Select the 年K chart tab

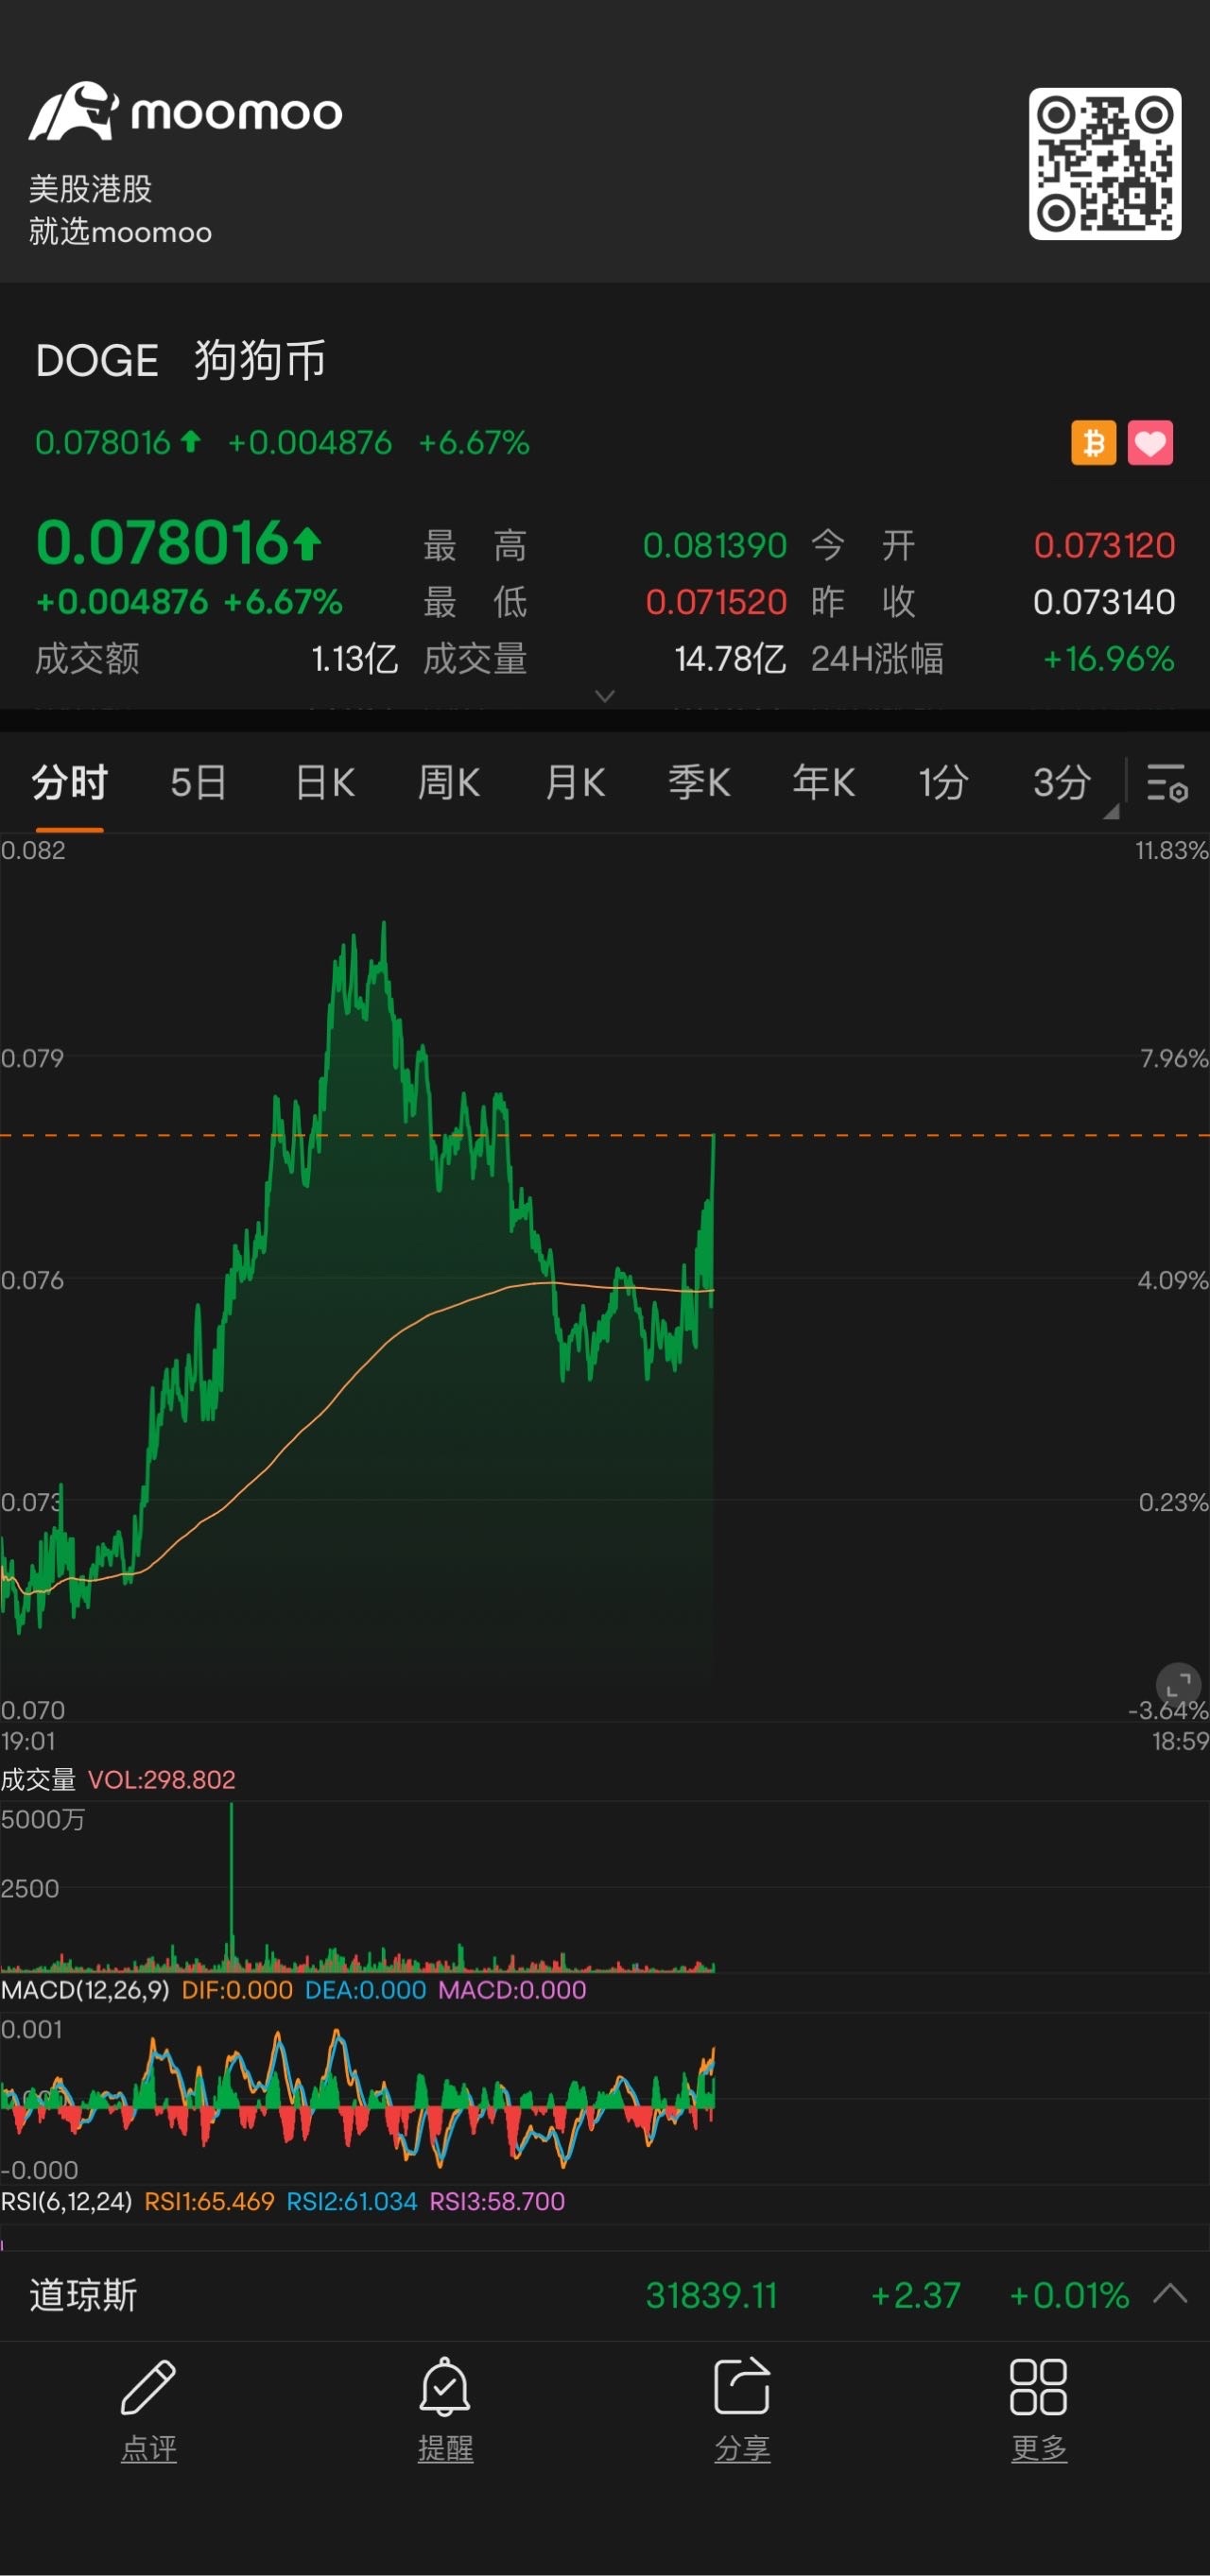coord(823,782)
